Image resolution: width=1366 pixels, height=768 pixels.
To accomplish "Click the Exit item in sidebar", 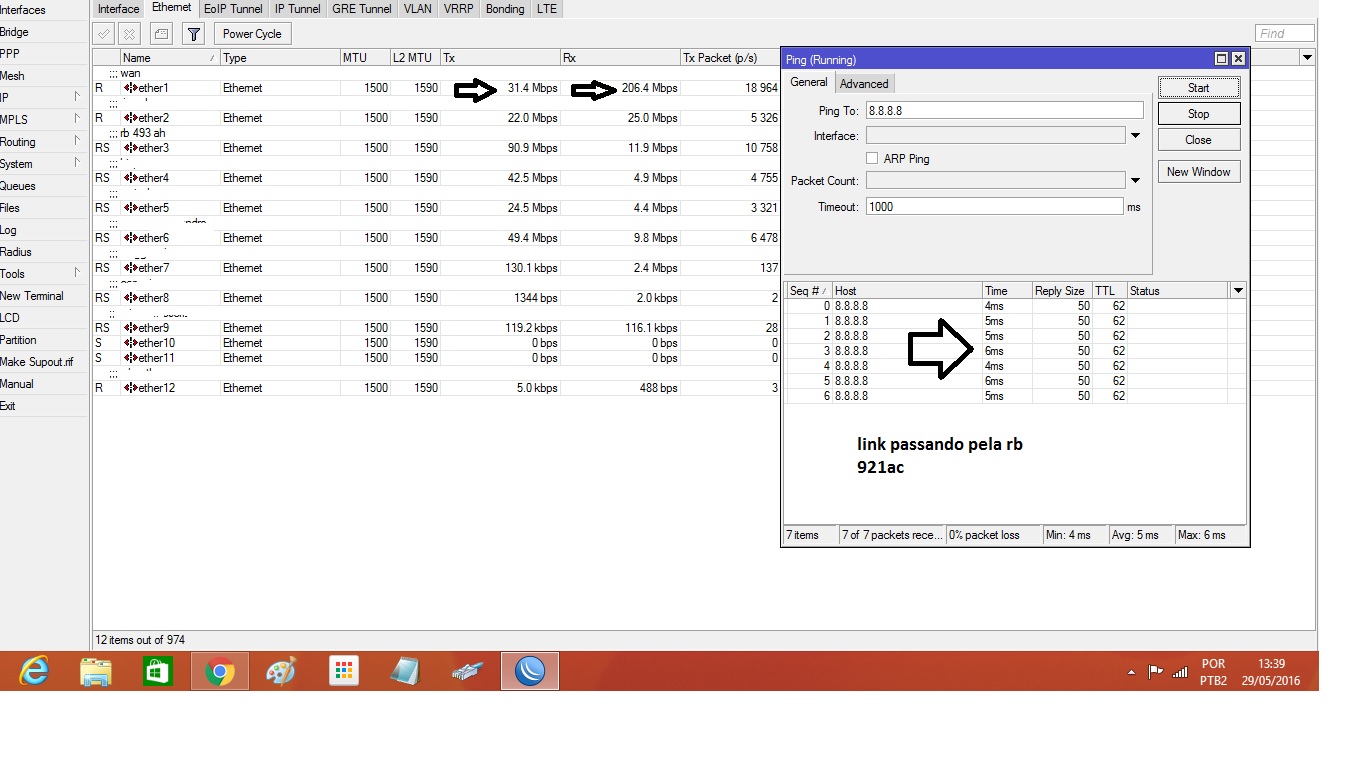I will 8,406.
